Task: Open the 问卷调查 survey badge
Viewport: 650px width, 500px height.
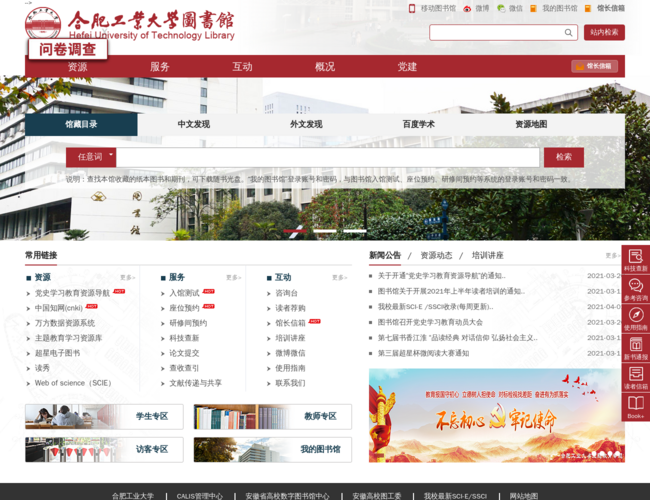Action: pos(68,49)
